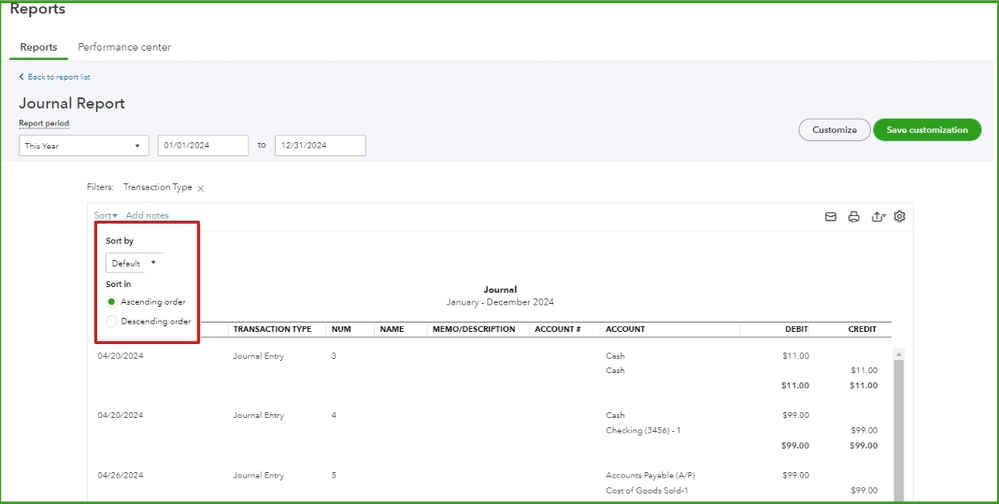Remove the Transaction Type filter (x)
This screenshot has height=504, width=999.
pos(201,188)
